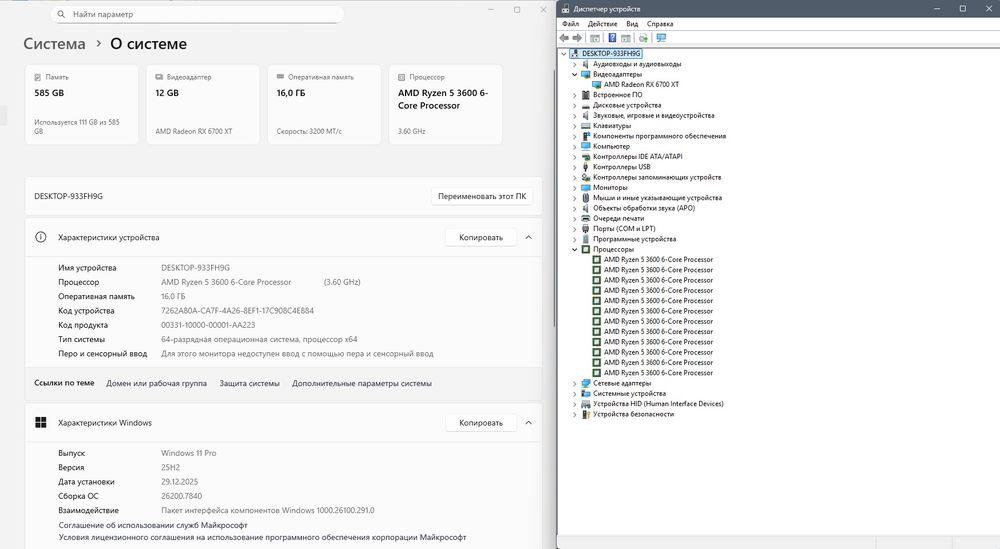This screenshot has height=549, width=1000.
Task: Click the mouse icon beside Мыши и иные указывающие устройства
Action: point(585,198)
